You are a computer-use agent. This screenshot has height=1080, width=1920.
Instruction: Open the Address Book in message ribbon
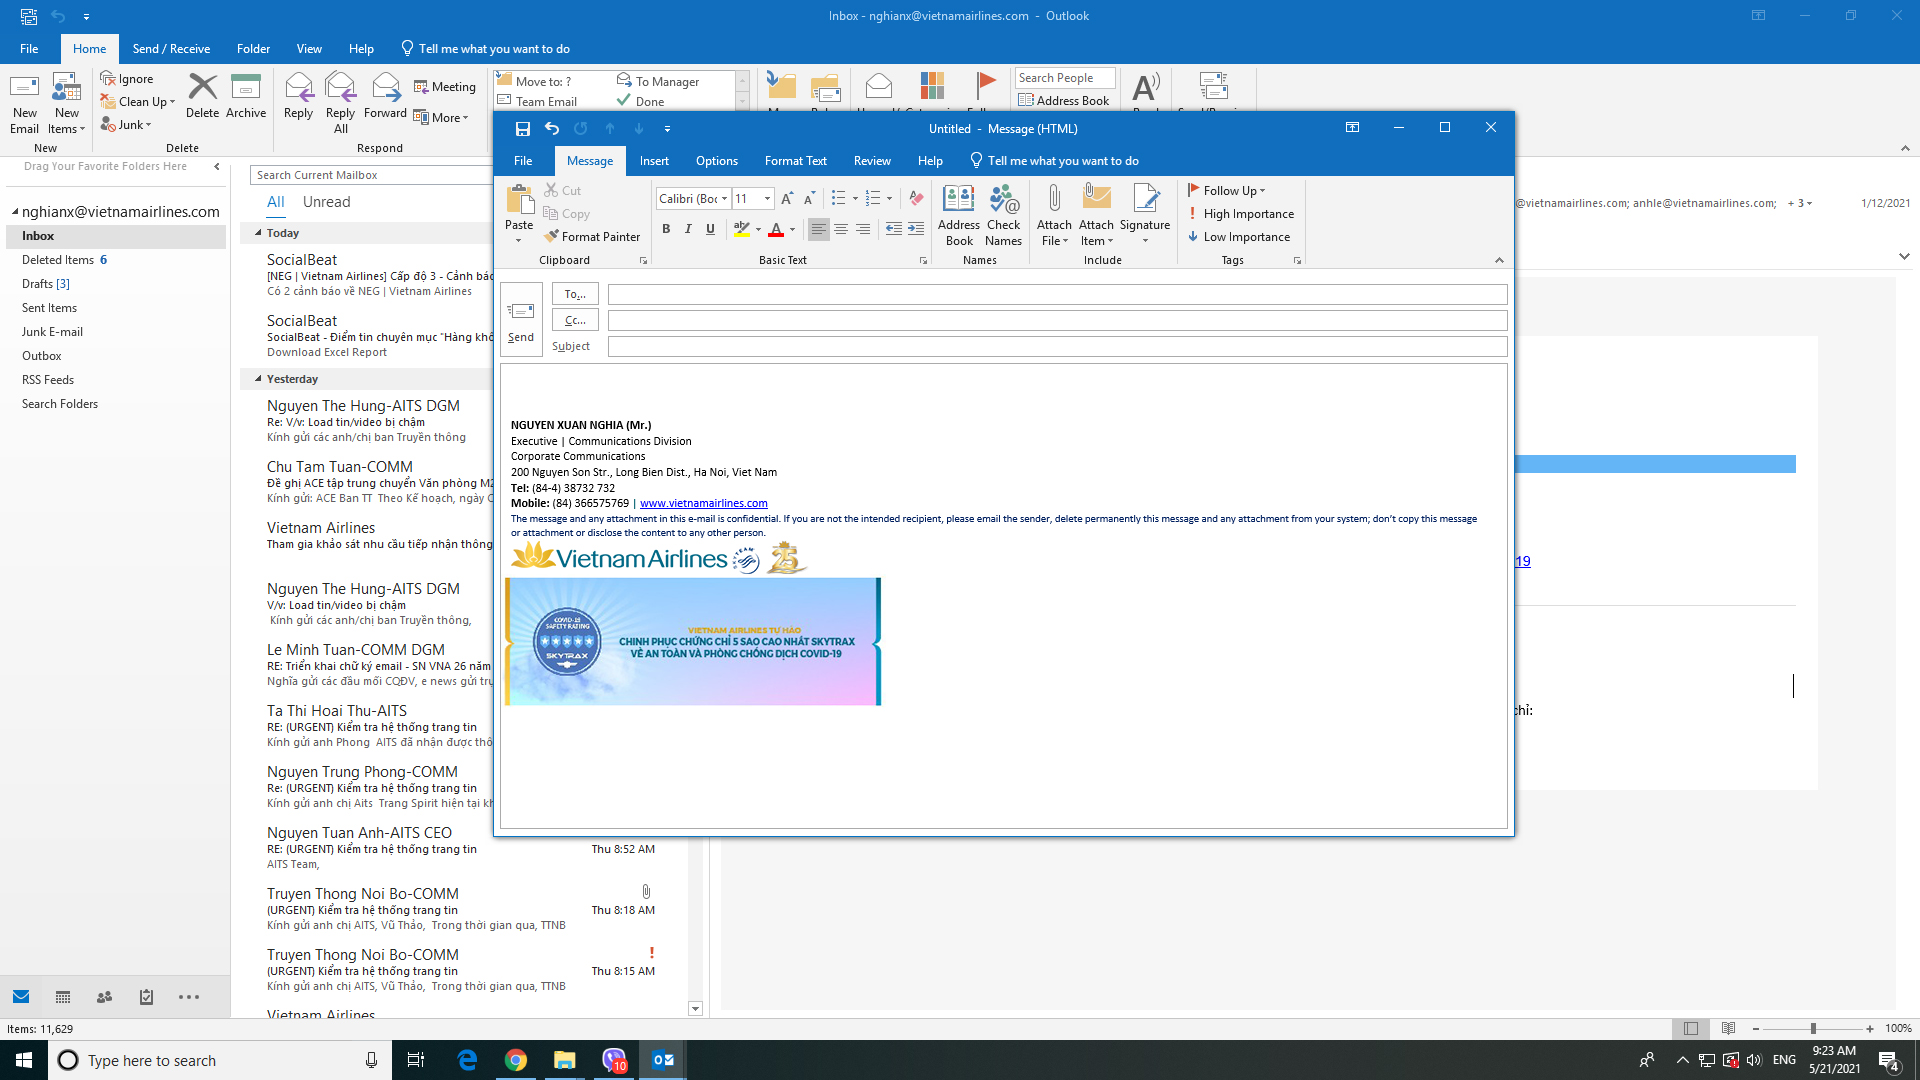958,215
